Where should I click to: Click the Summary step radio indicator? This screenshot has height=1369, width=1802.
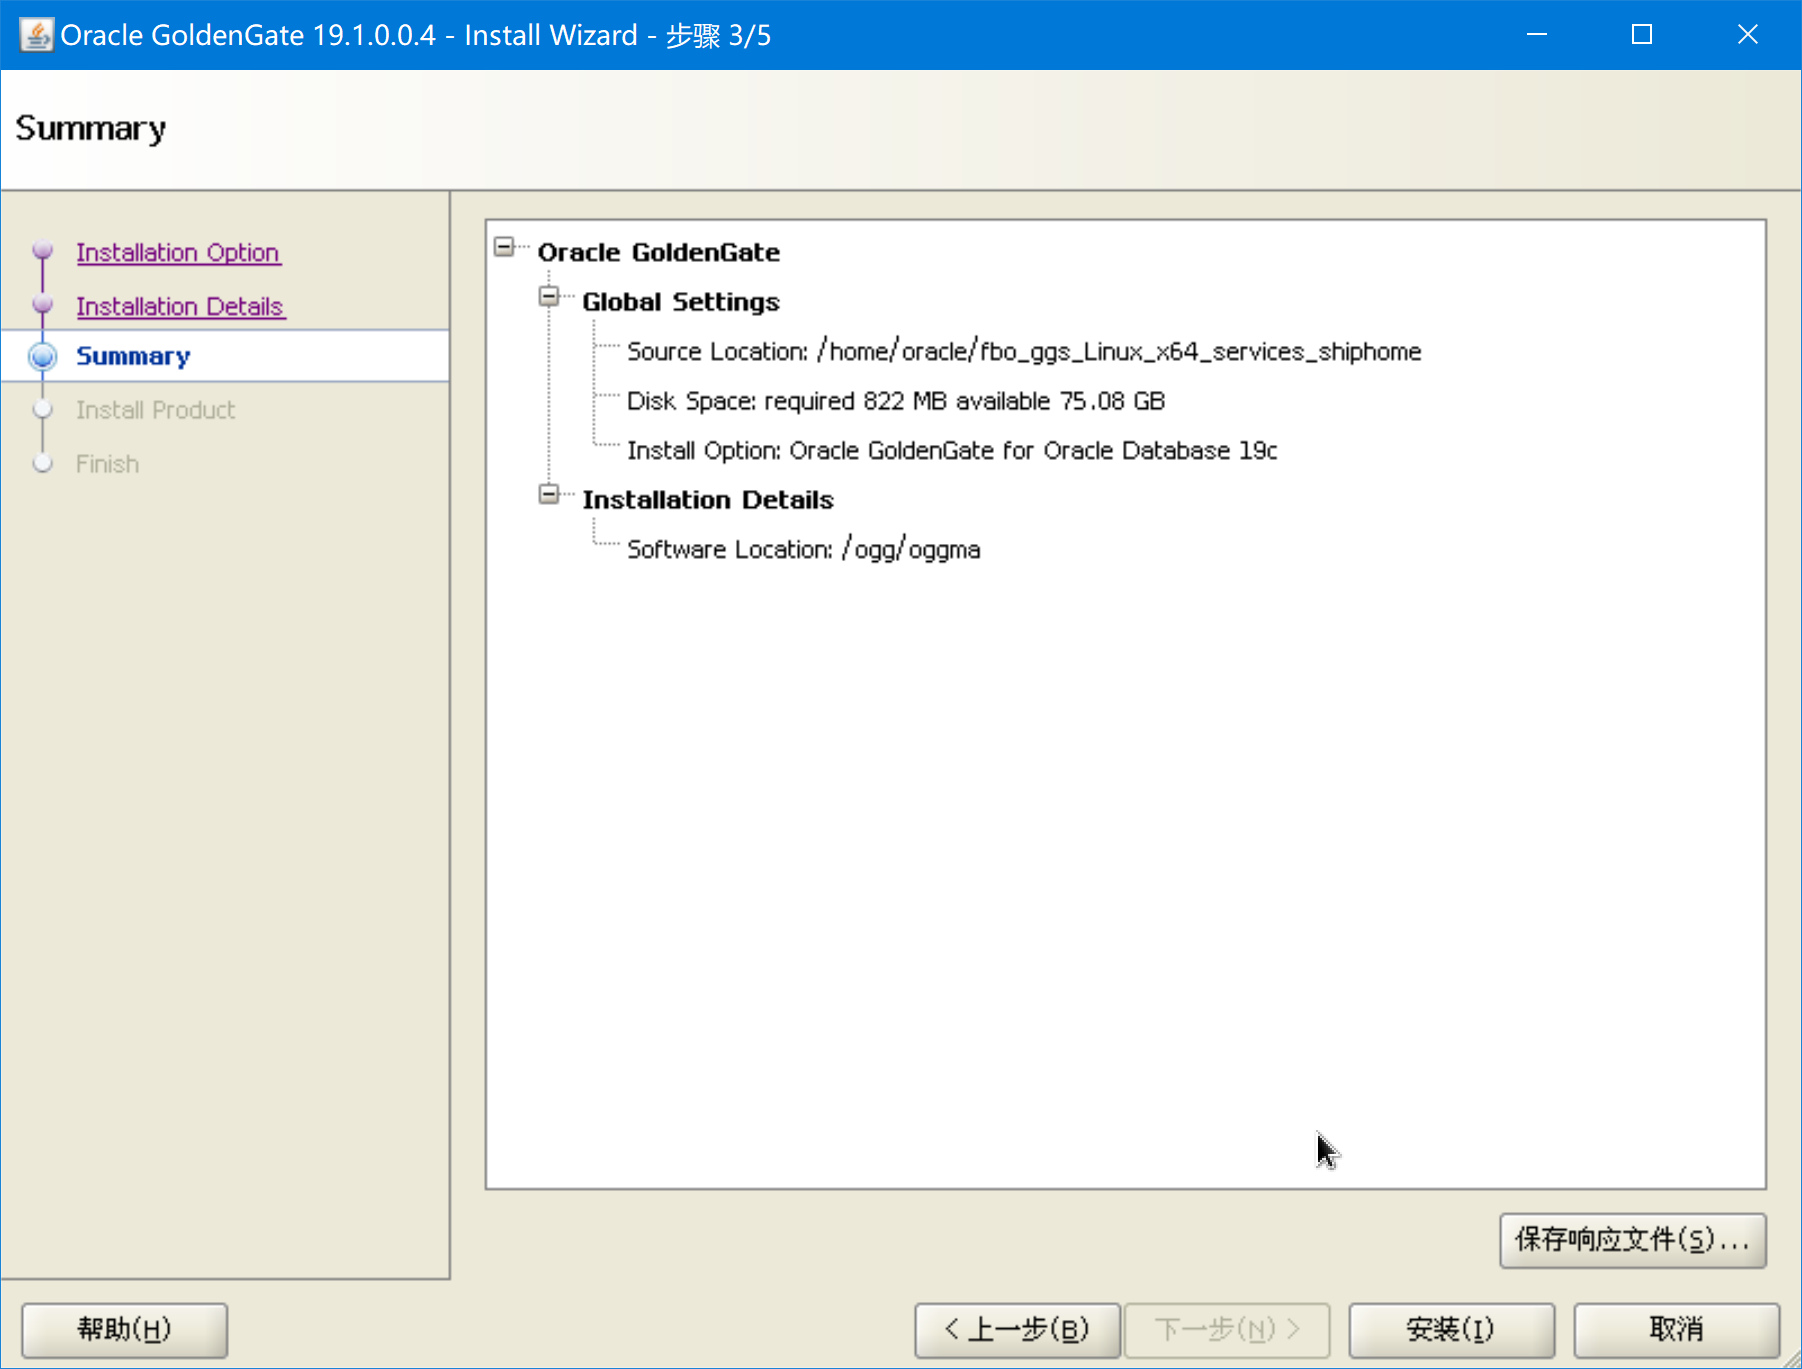[43, 357]
